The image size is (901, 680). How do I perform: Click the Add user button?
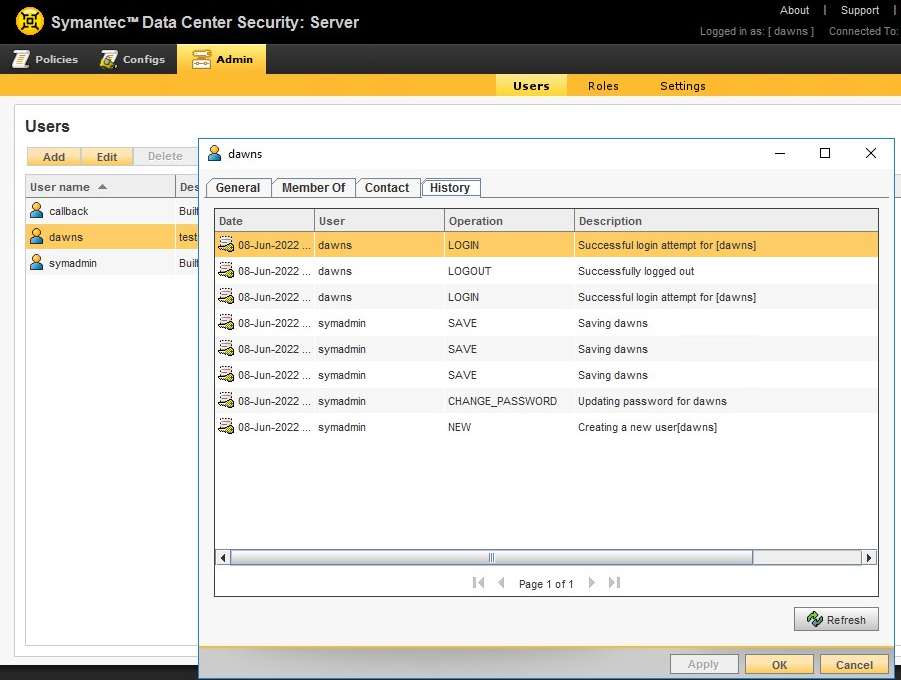click(54, 156)
